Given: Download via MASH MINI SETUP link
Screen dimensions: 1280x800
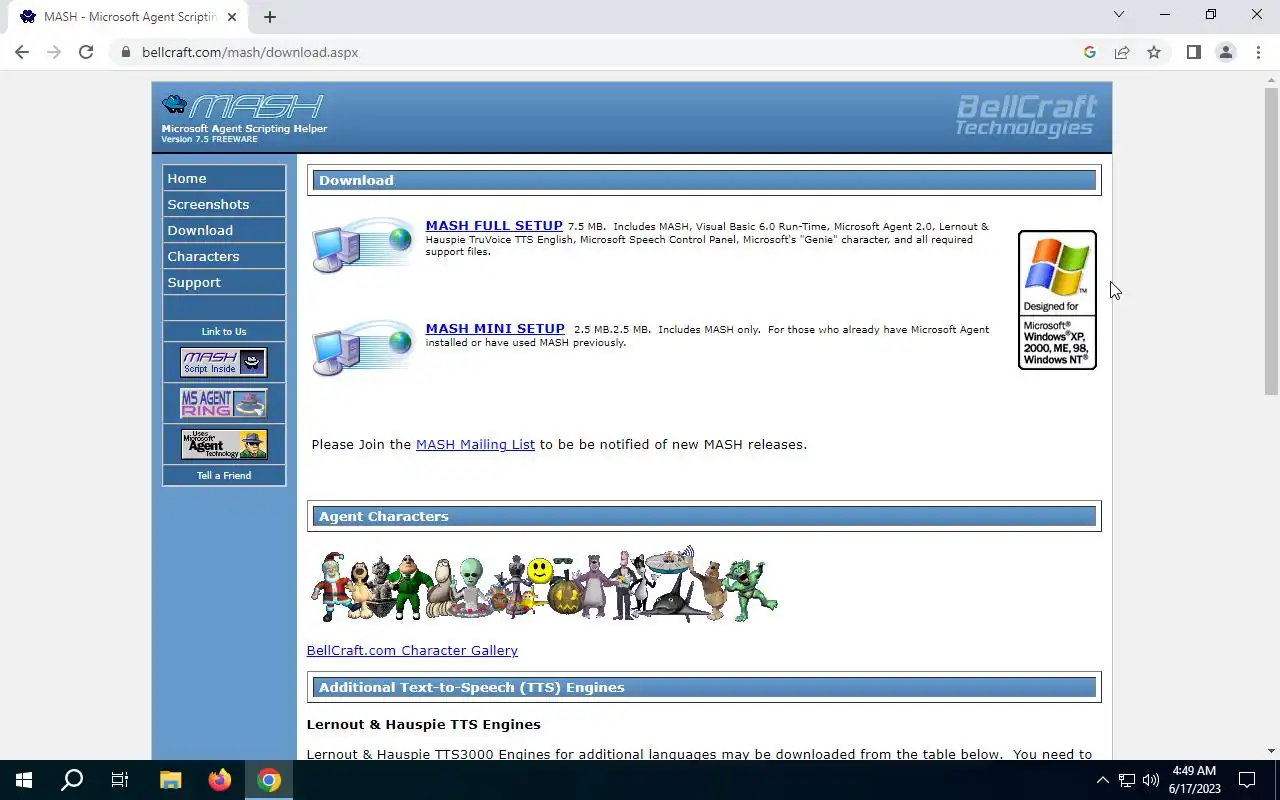Looking at the screenshot, I should click(495, 328).
